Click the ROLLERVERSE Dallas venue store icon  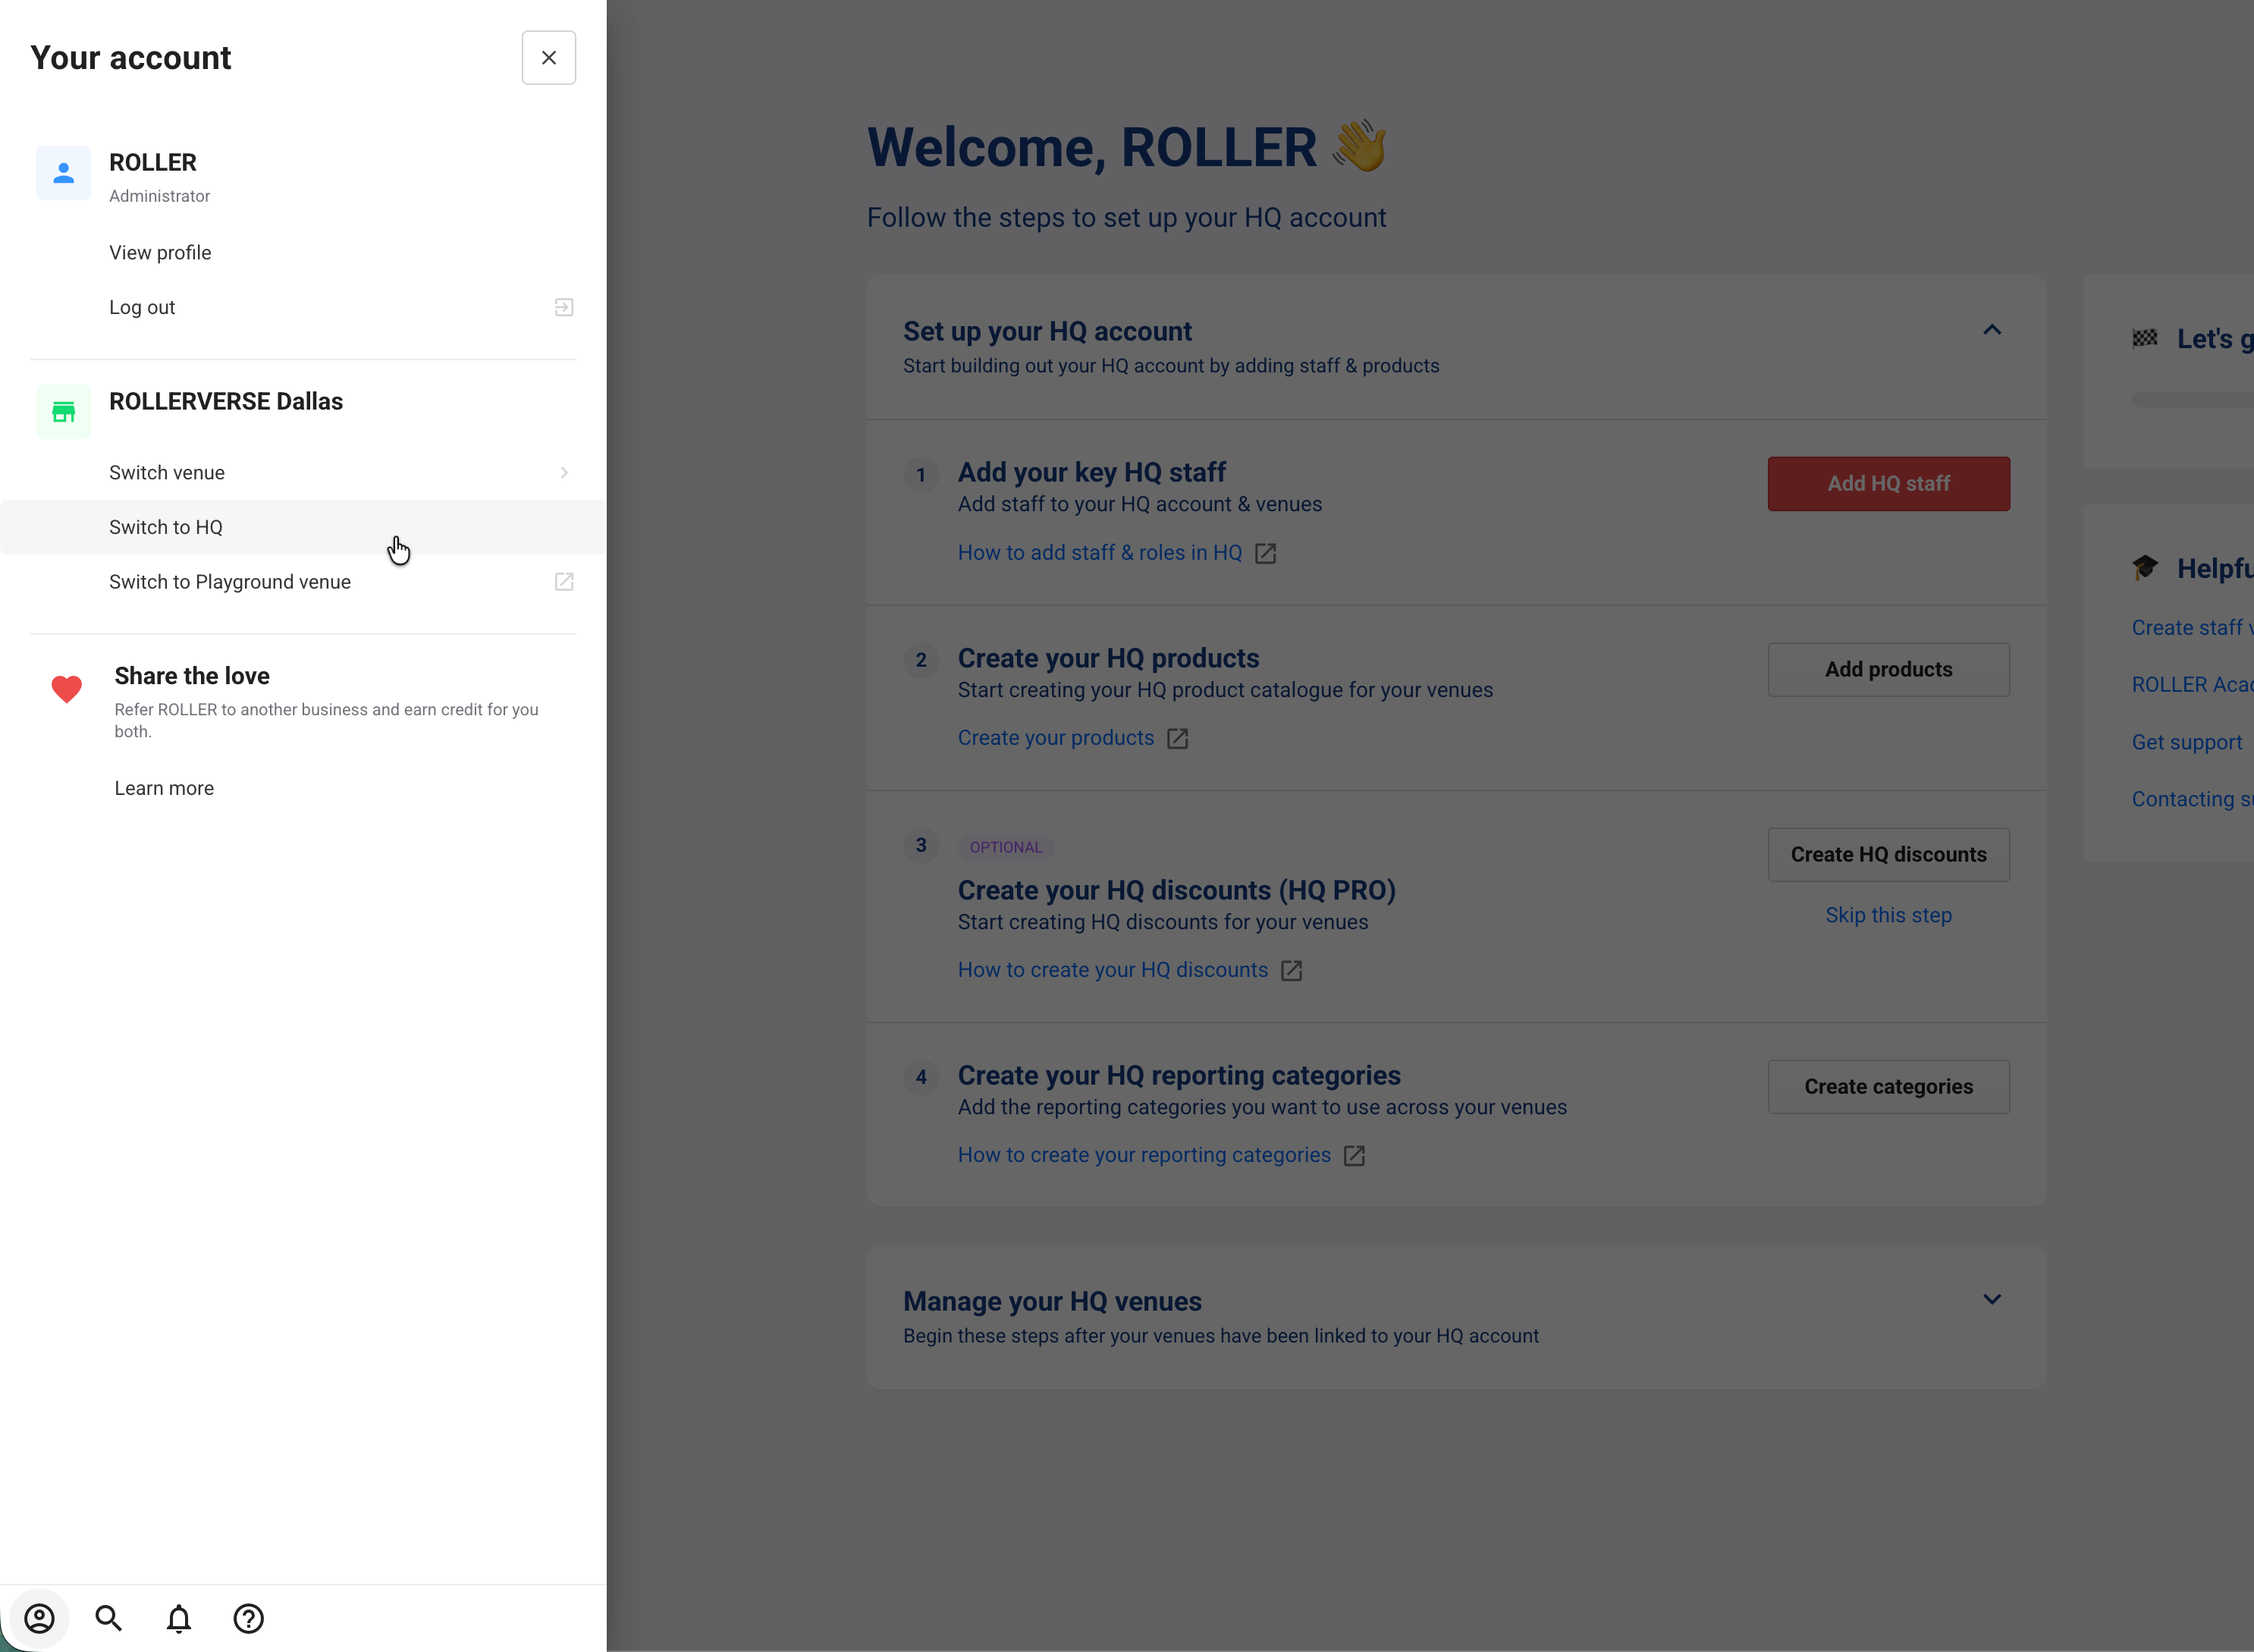(64, 412)
